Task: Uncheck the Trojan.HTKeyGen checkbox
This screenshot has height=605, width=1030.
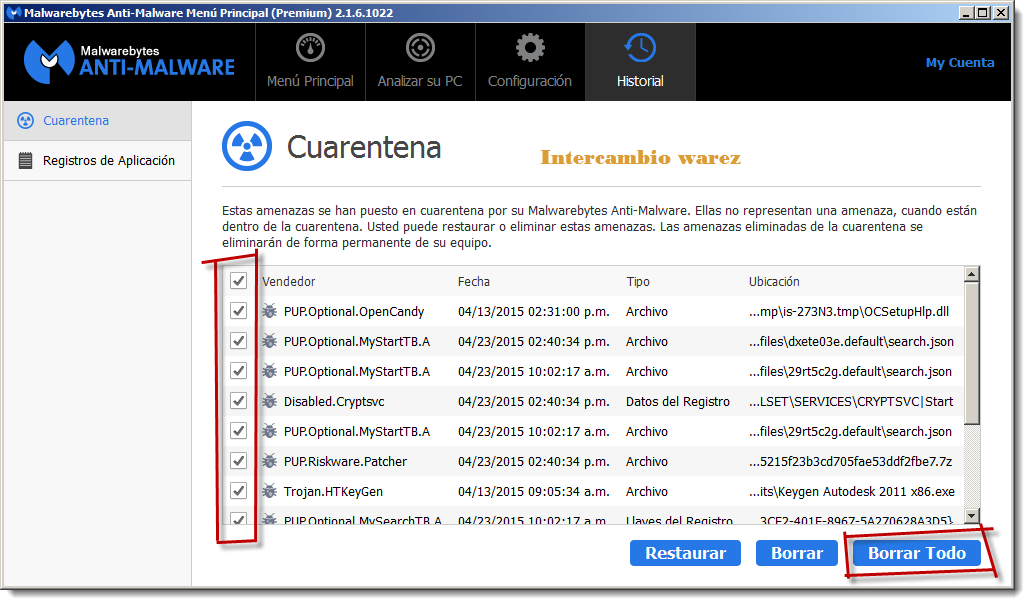Action: click(x=238, y=491)
